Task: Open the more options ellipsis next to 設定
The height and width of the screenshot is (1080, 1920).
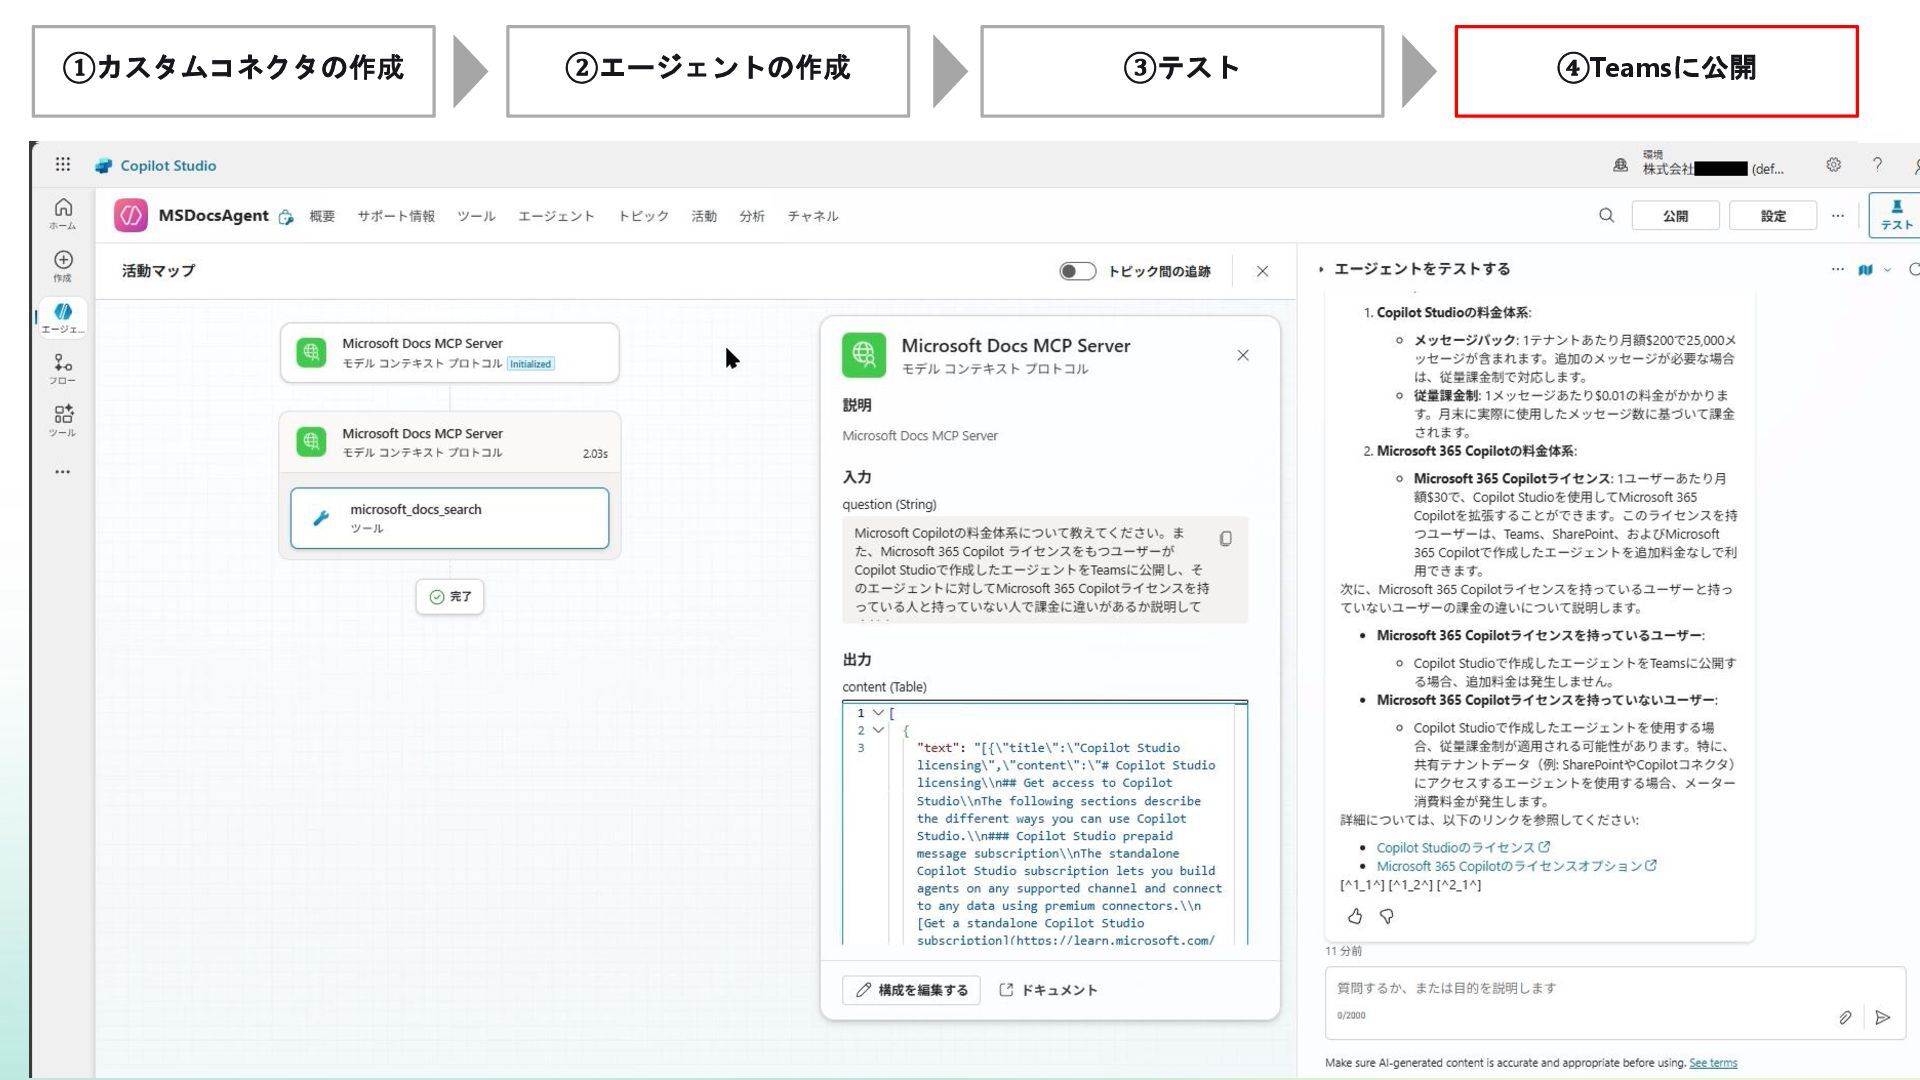Action: click(1837, 215)
